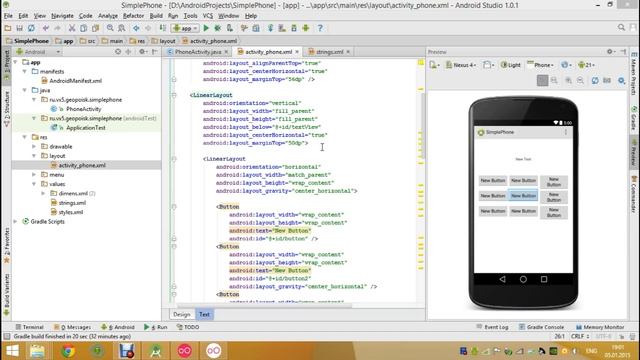Switch to strings.xml editor tab
Viewport: 640px width, 360px height.
pos(329,52)
